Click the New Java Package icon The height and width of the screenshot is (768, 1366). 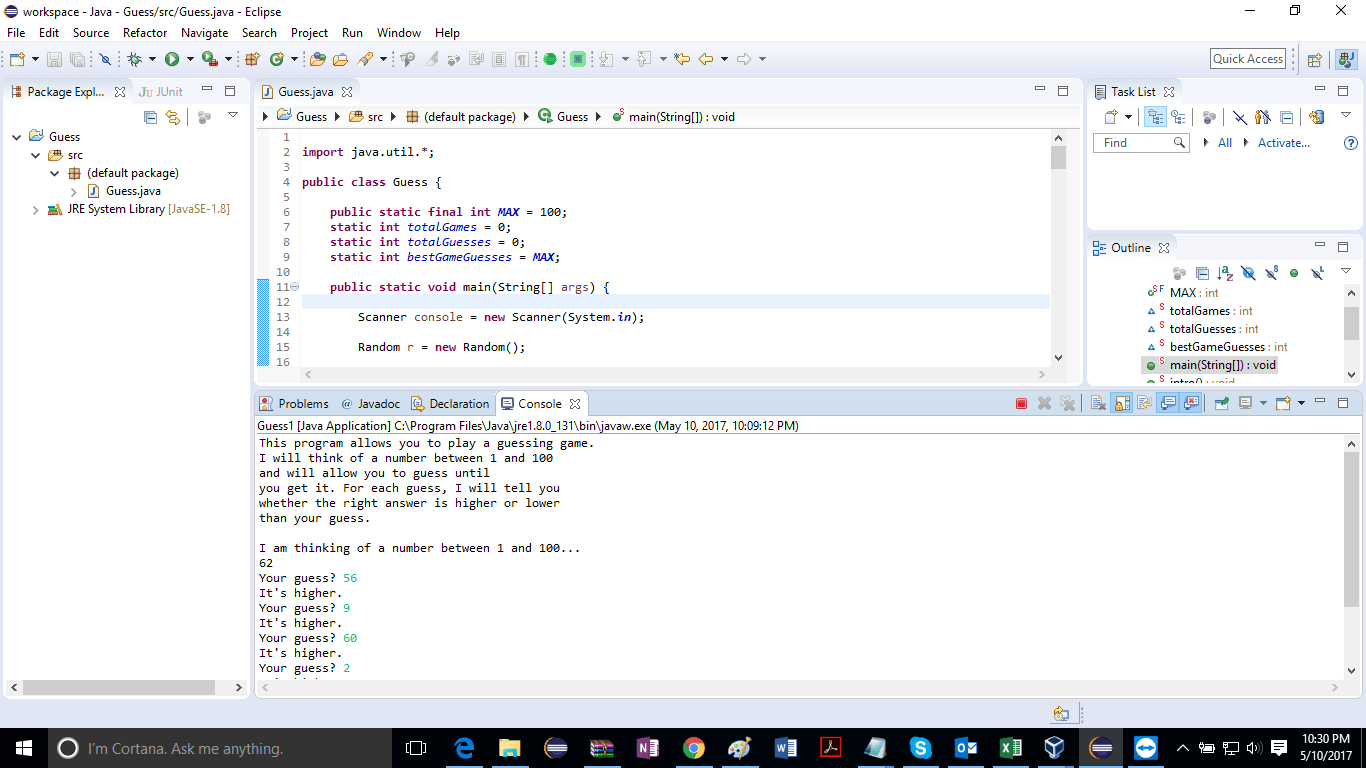point(252,59)
